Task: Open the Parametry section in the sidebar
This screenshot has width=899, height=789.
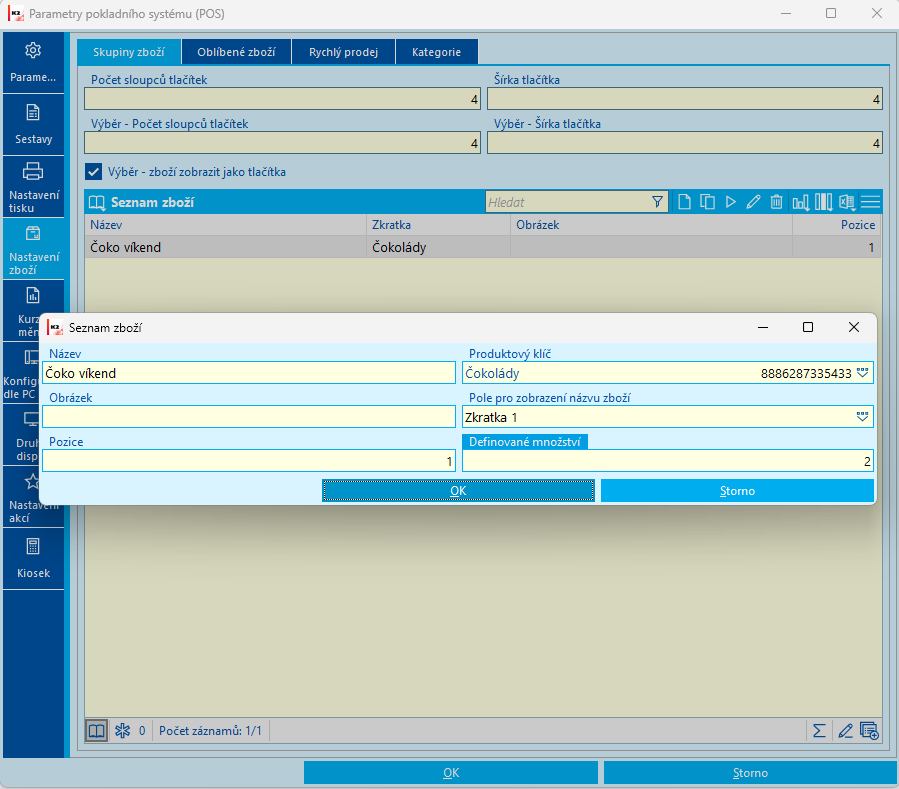Action: [x=33, y=63]
